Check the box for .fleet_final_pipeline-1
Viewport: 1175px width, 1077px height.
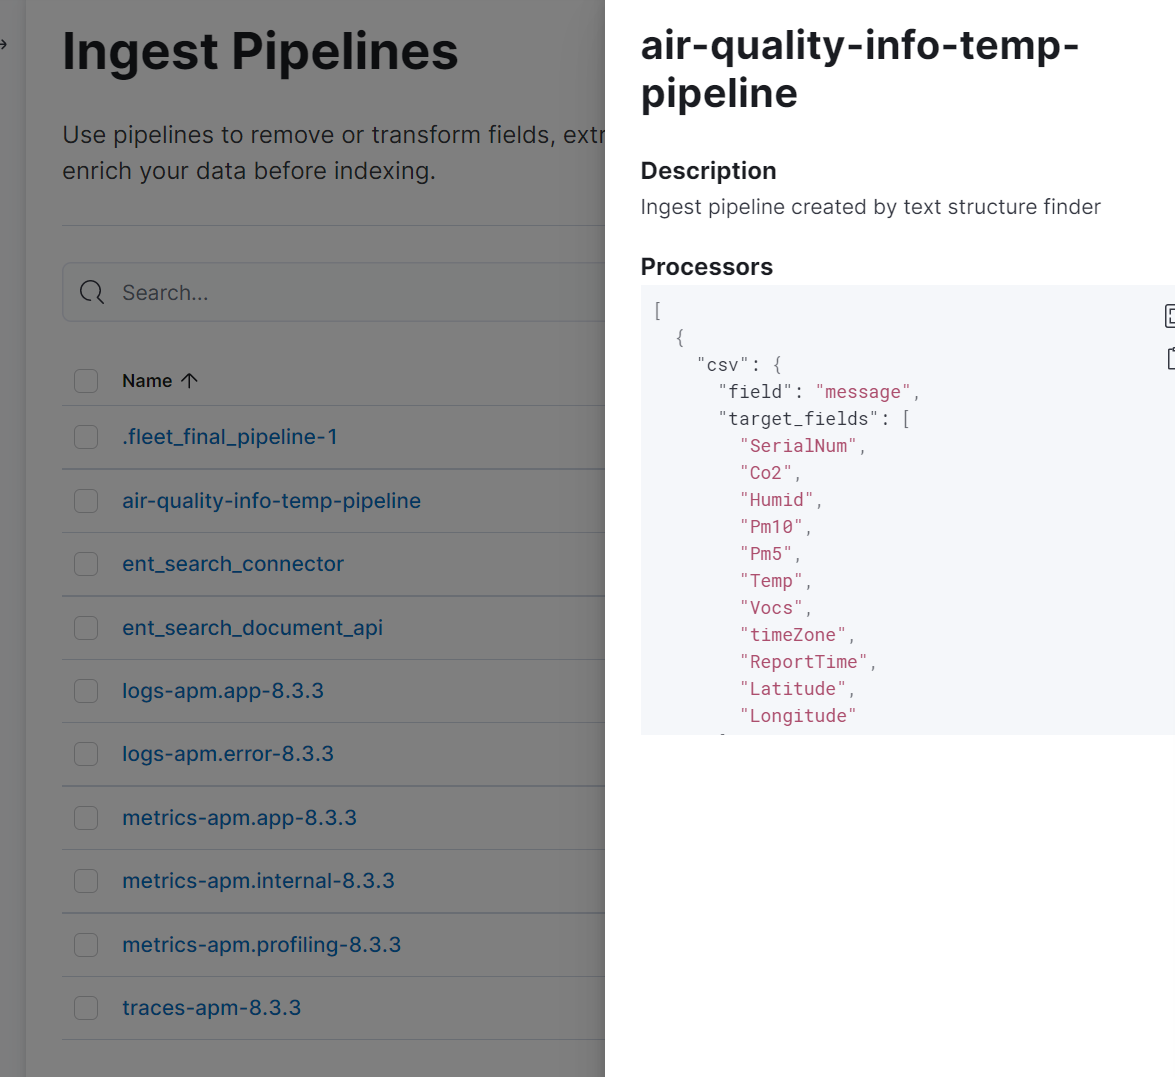(x=86, y=437)
